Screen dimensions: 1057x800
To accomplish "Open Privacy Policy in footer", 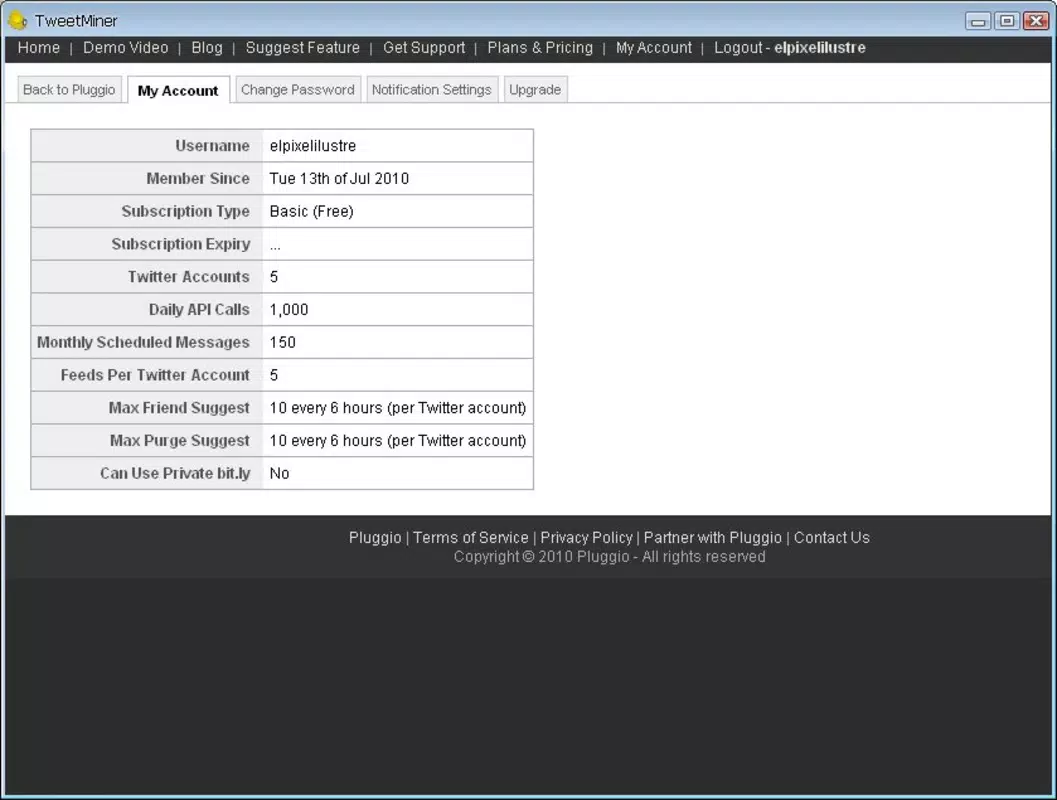I will pyautogui.click(x=586, y=538).
